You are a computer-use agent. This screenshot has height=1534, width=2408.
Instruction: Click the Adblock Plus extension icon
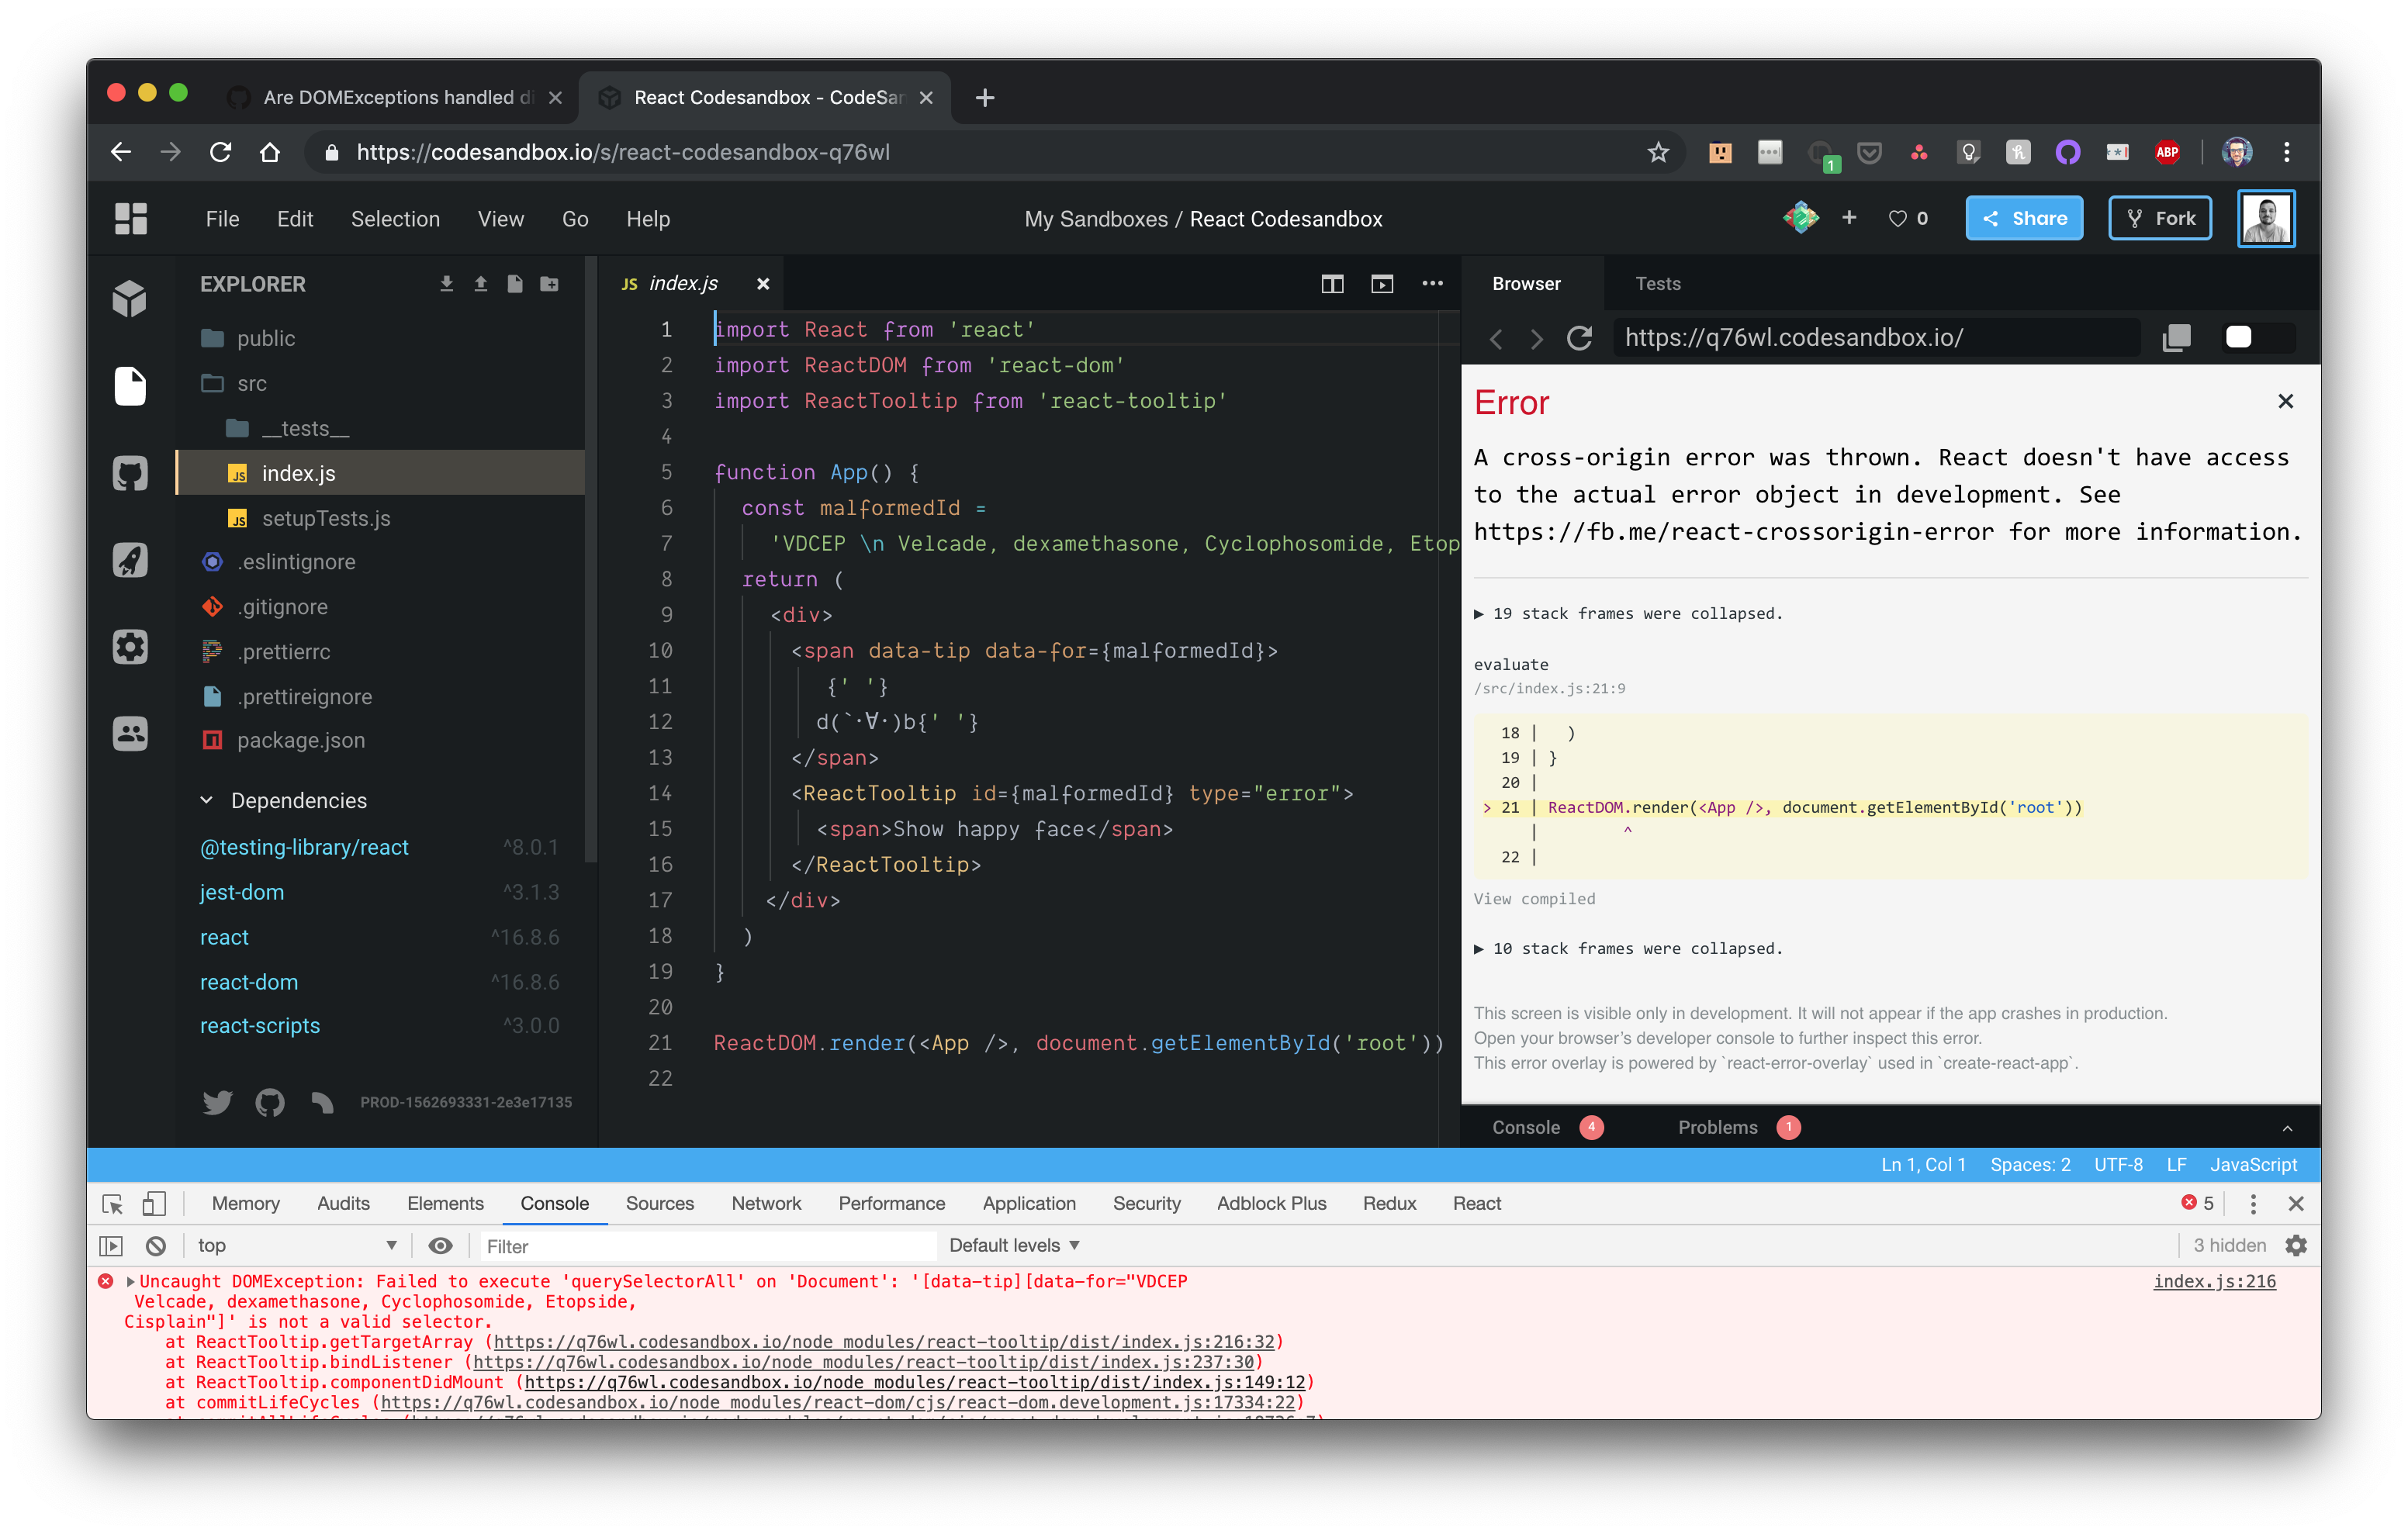click(2167, 152)
